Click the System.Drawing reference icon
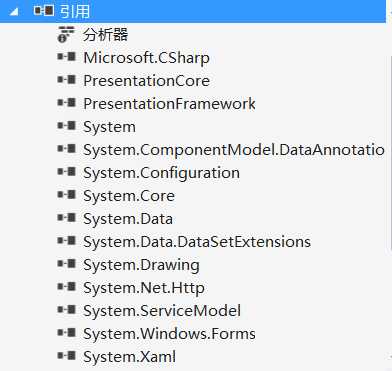Image resolution: width=392 pixels, height=371 pixels. coord(67,264)
